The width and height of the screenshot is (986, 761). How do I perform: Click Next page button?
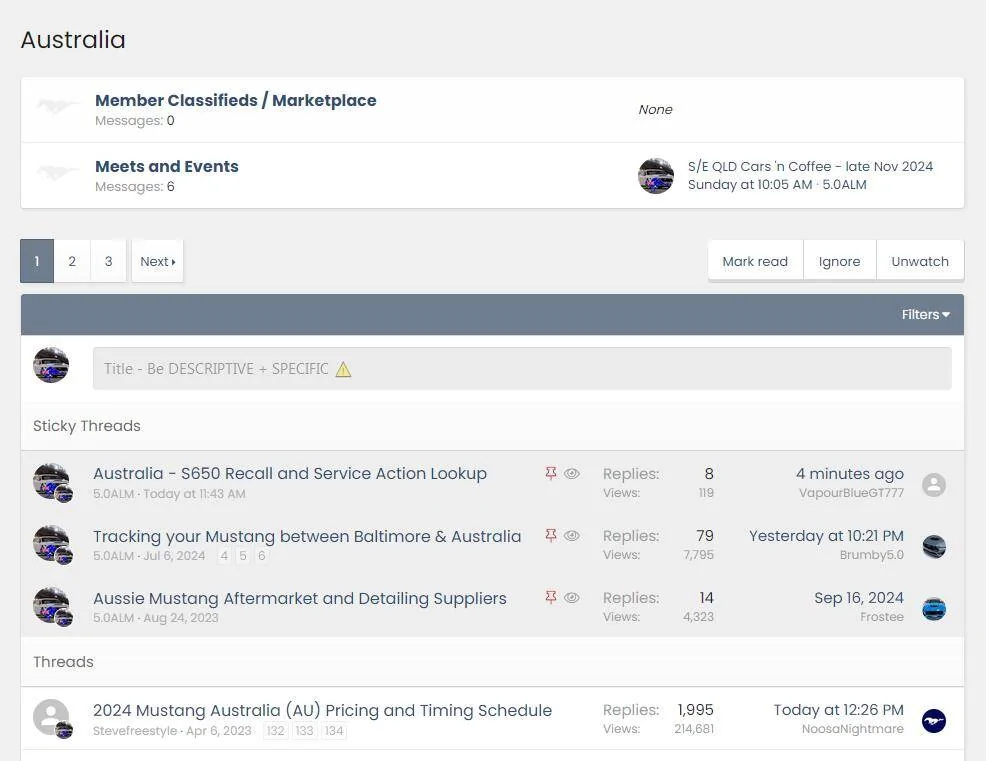tap(157, 261)
